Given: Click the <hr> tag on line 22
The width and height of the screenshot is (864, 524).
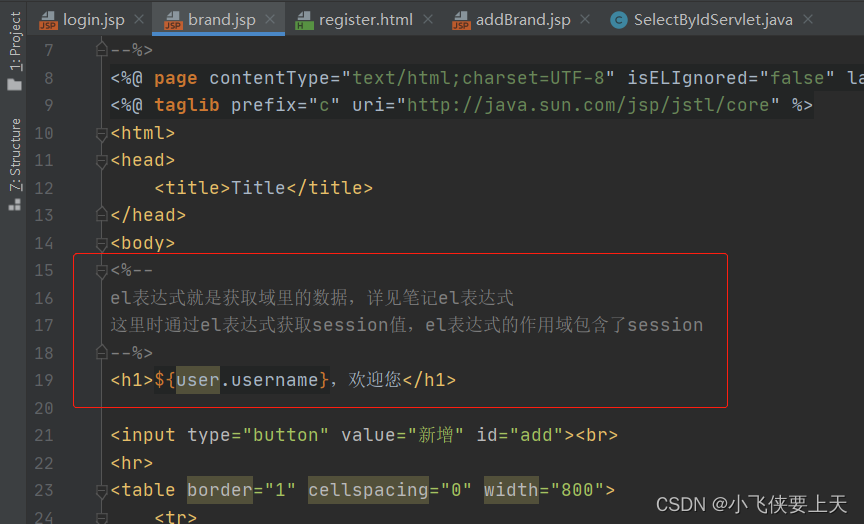Looking at the screenshot, I should point(132,463).
